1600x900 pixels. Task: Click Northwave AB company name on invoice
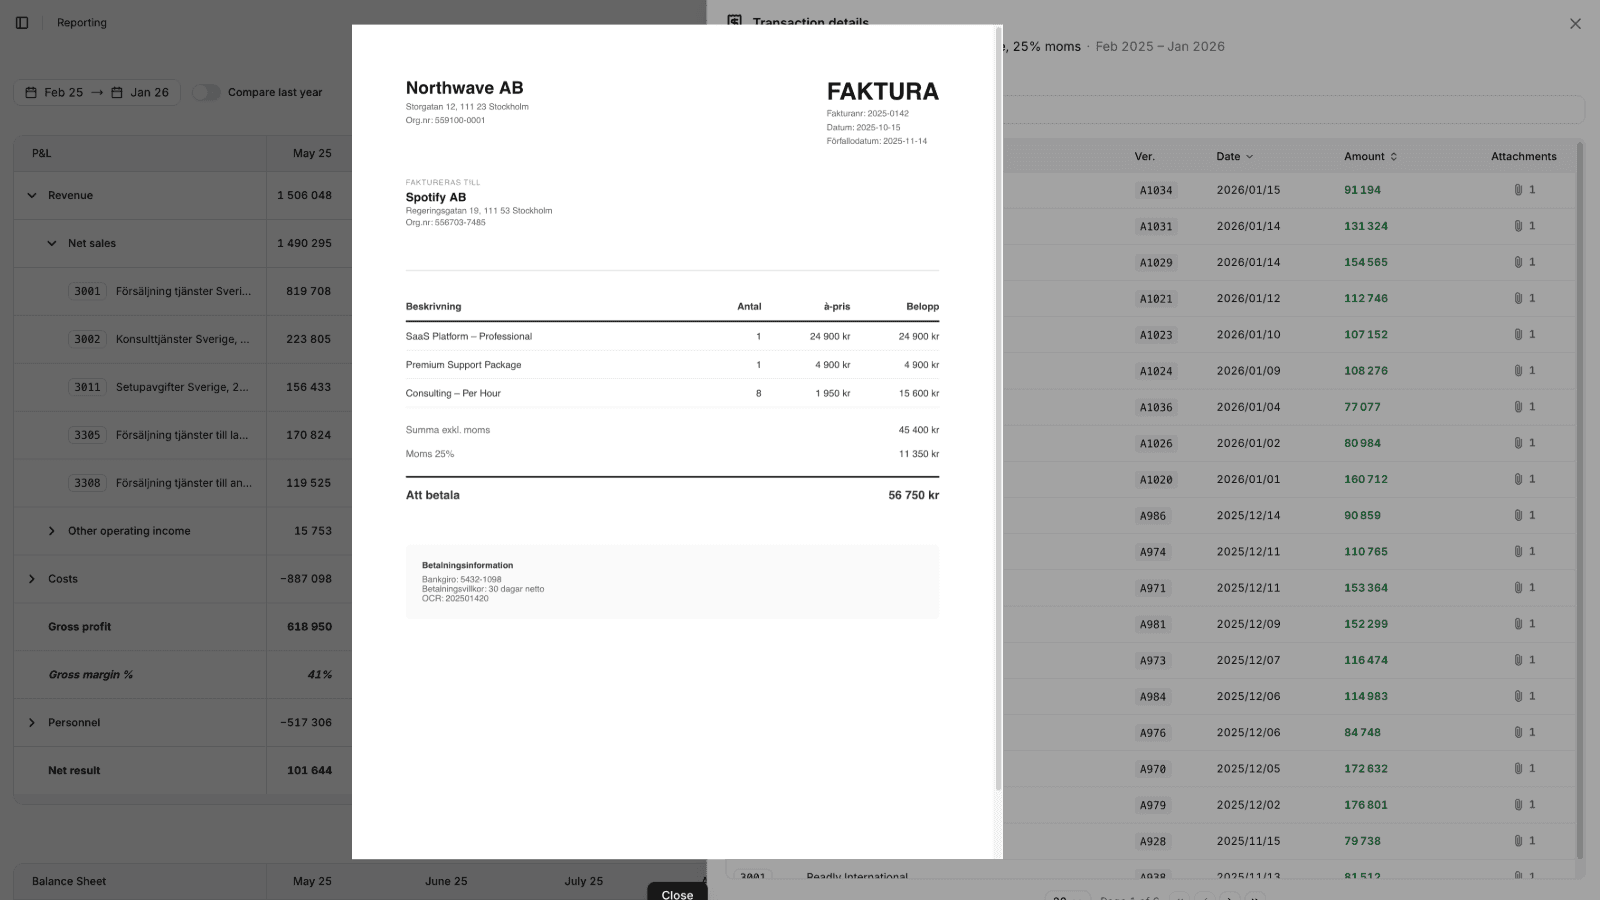464,88
